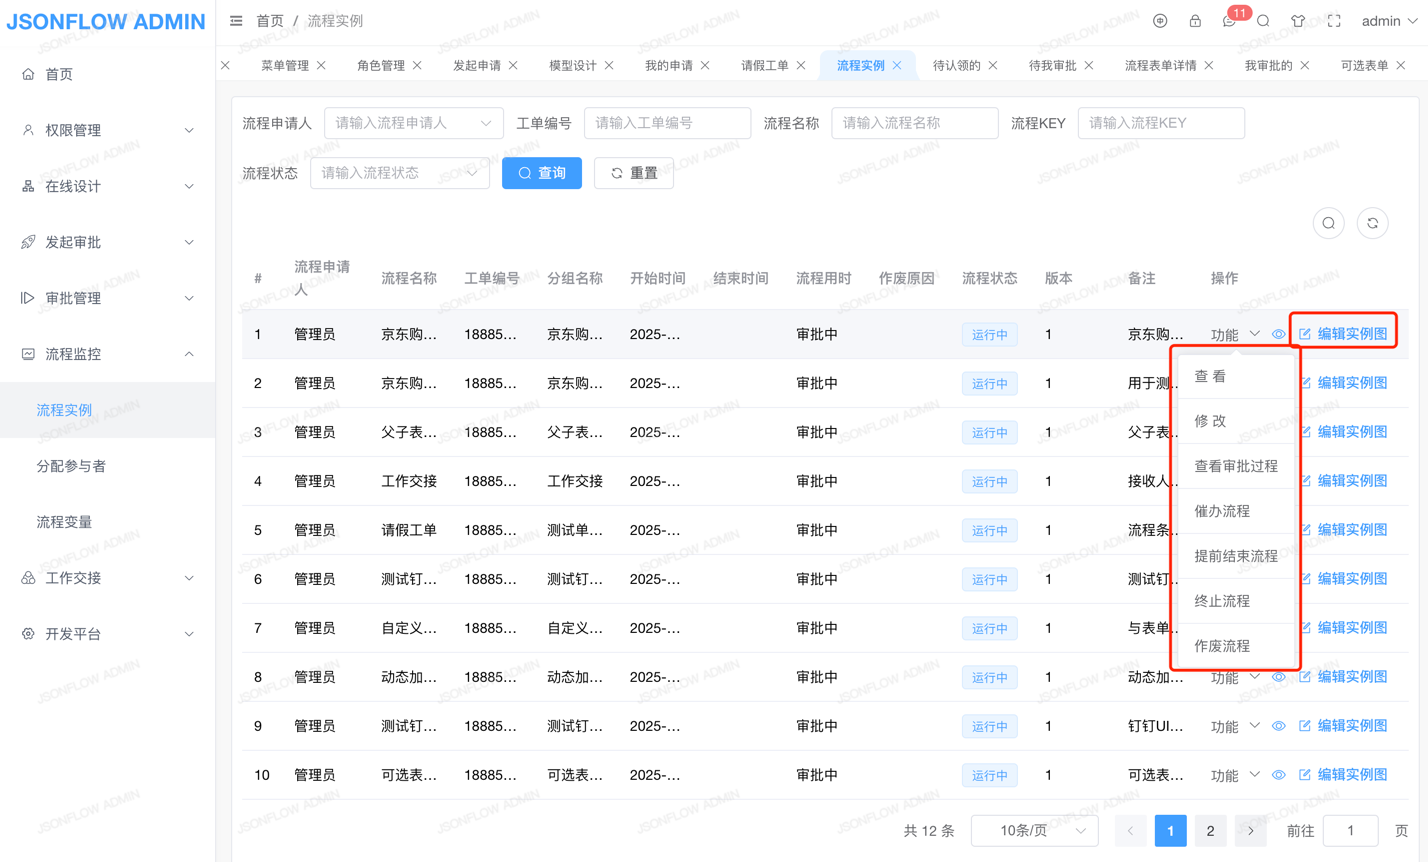Screen dimensions: 1428x862
Task: Click the 工单编号 input field
Action: [667, 123]
